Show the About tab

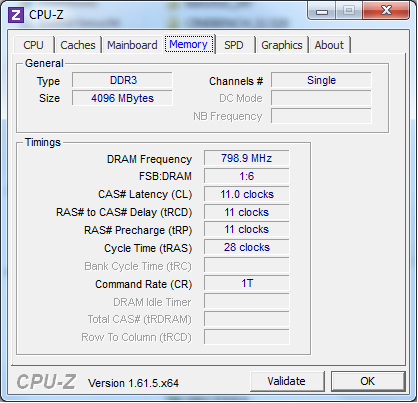click(329, 45)
